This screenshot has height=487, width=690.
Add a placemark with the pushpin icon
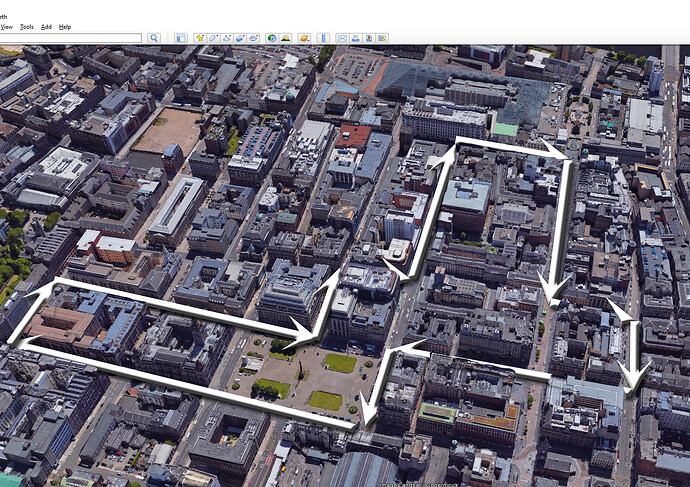point(200,38)
